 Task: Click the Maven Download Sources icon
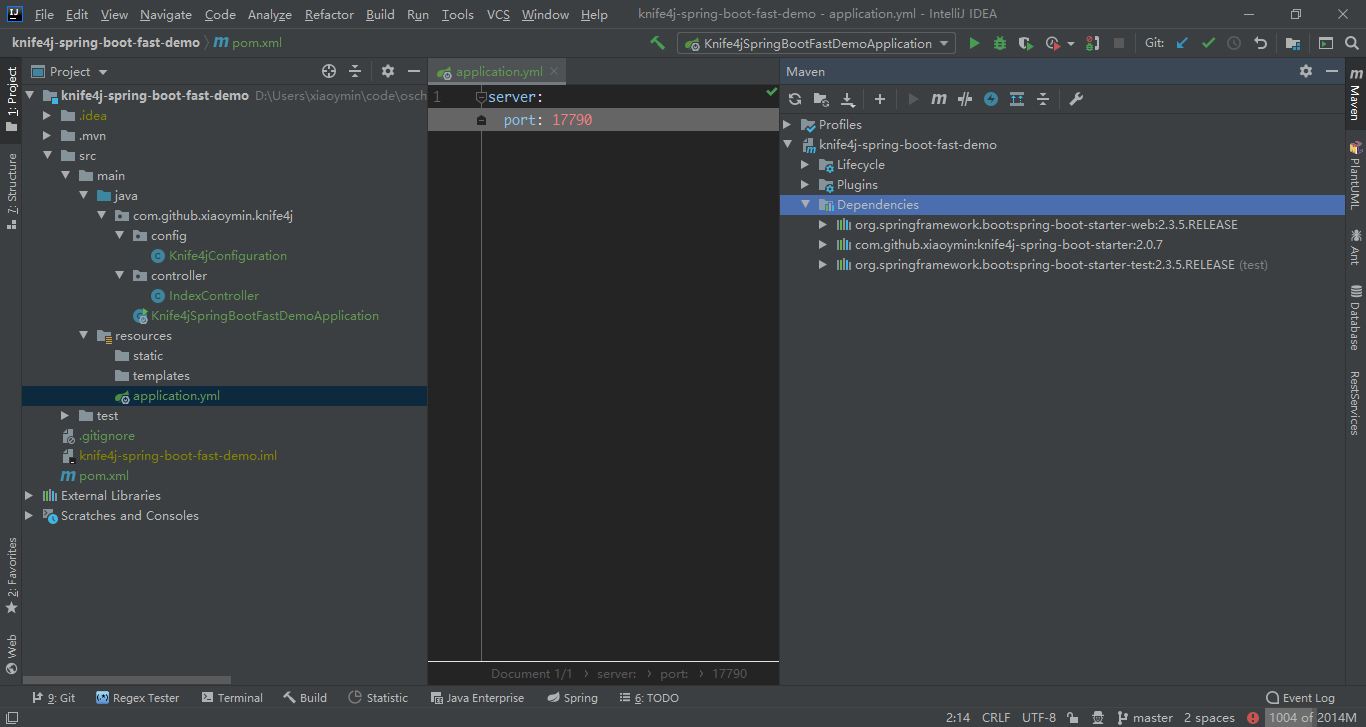[848, 99]
